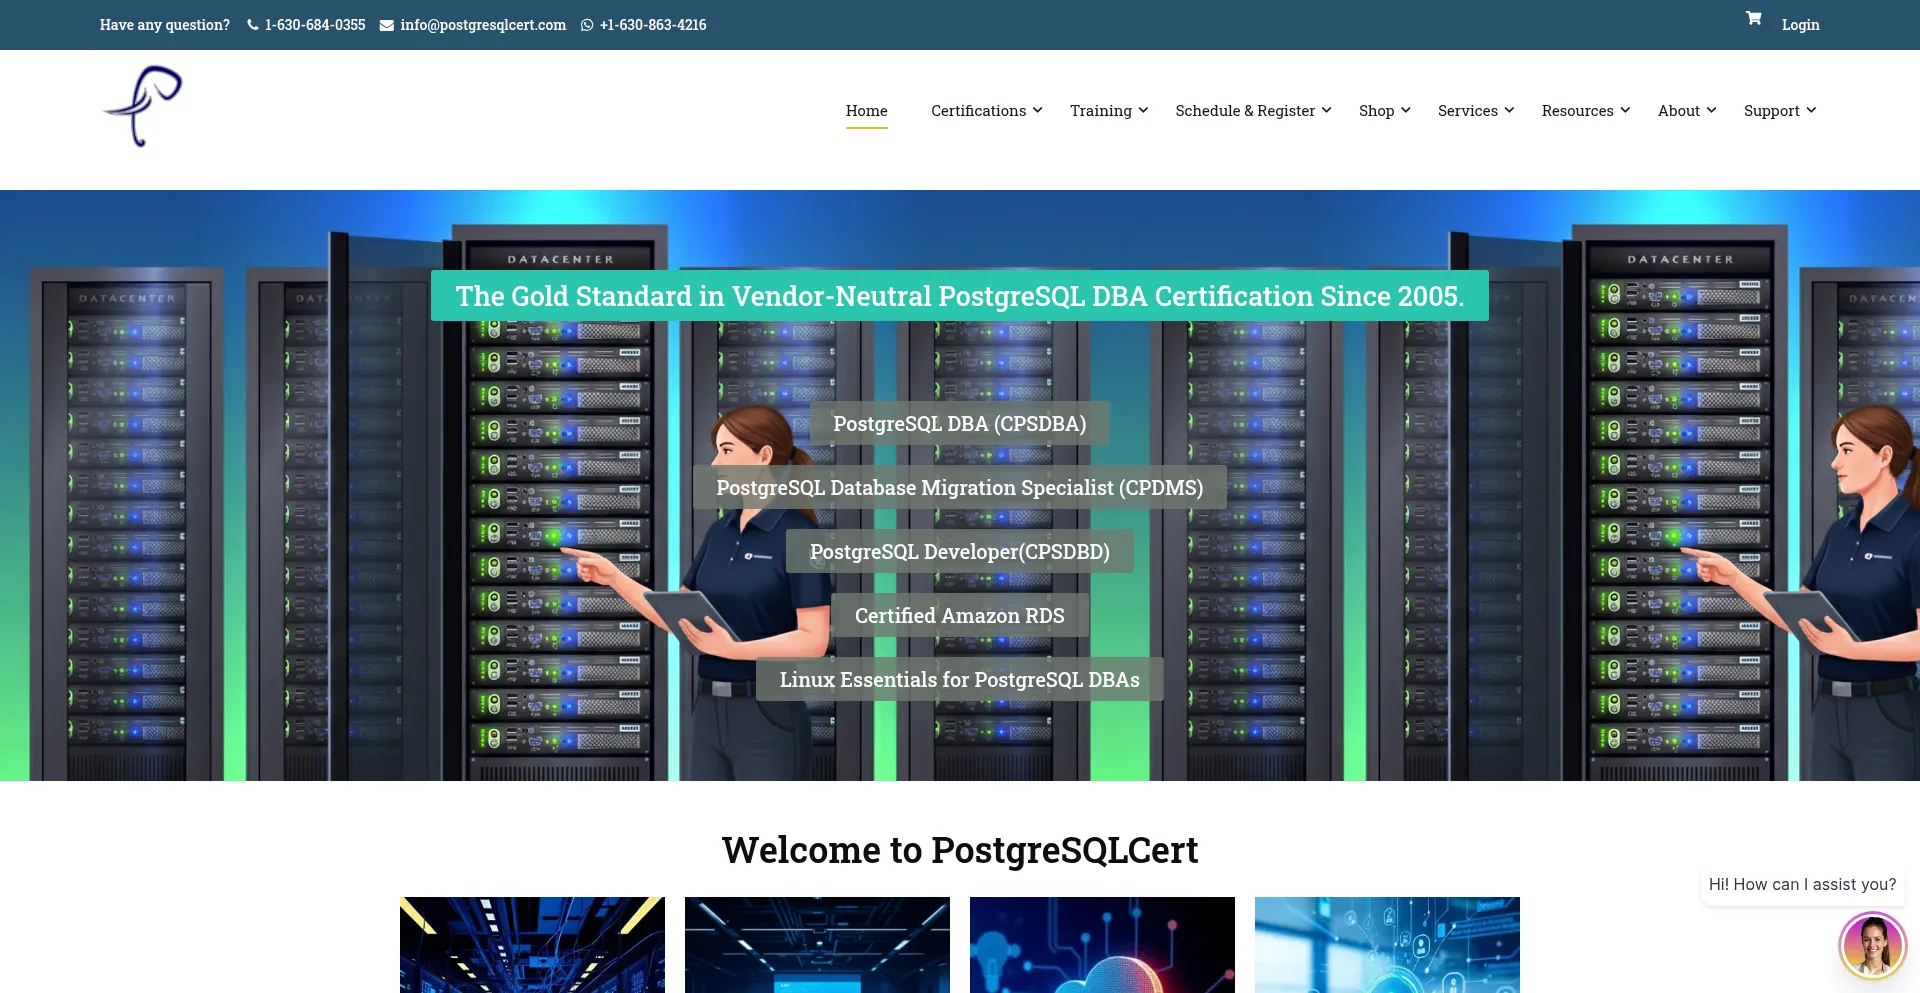Viewport: 1920px width, 993px height.
Task: Click the envelope icon beside the email address
Action: point(387,25)
